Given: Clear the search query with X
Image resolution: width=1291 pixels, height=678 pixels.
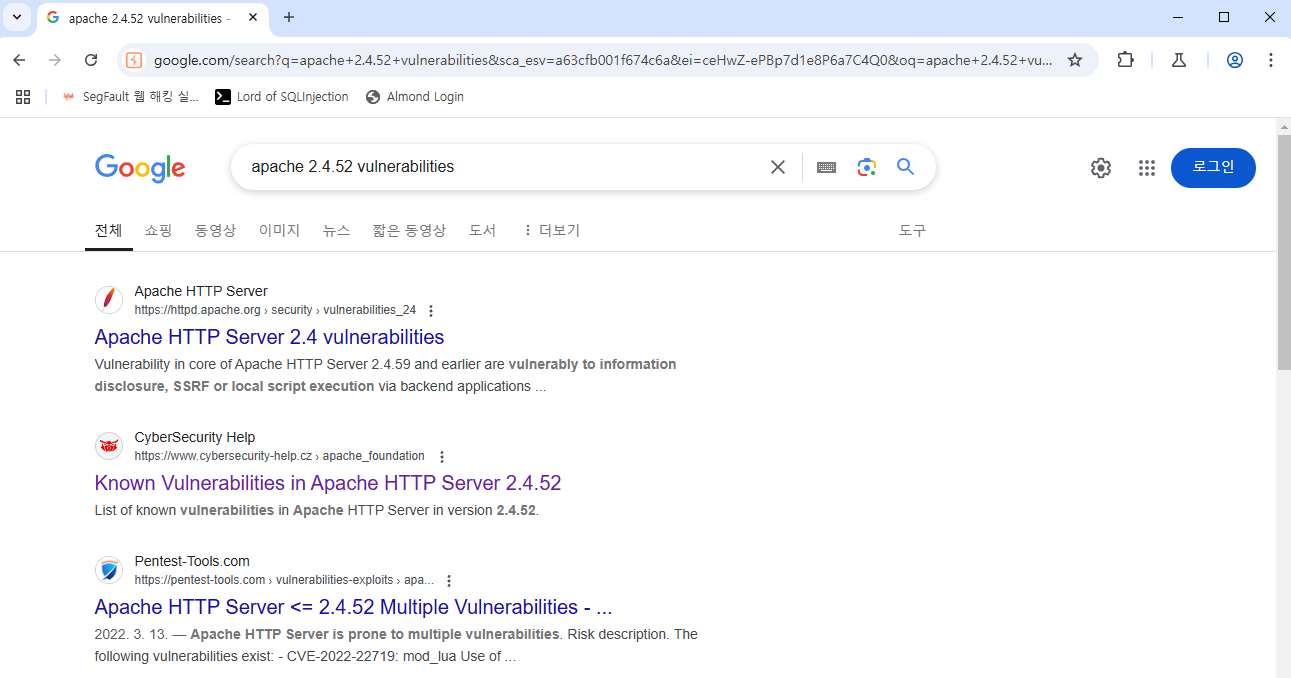Looking at the screenshot, I should (777, 167).
